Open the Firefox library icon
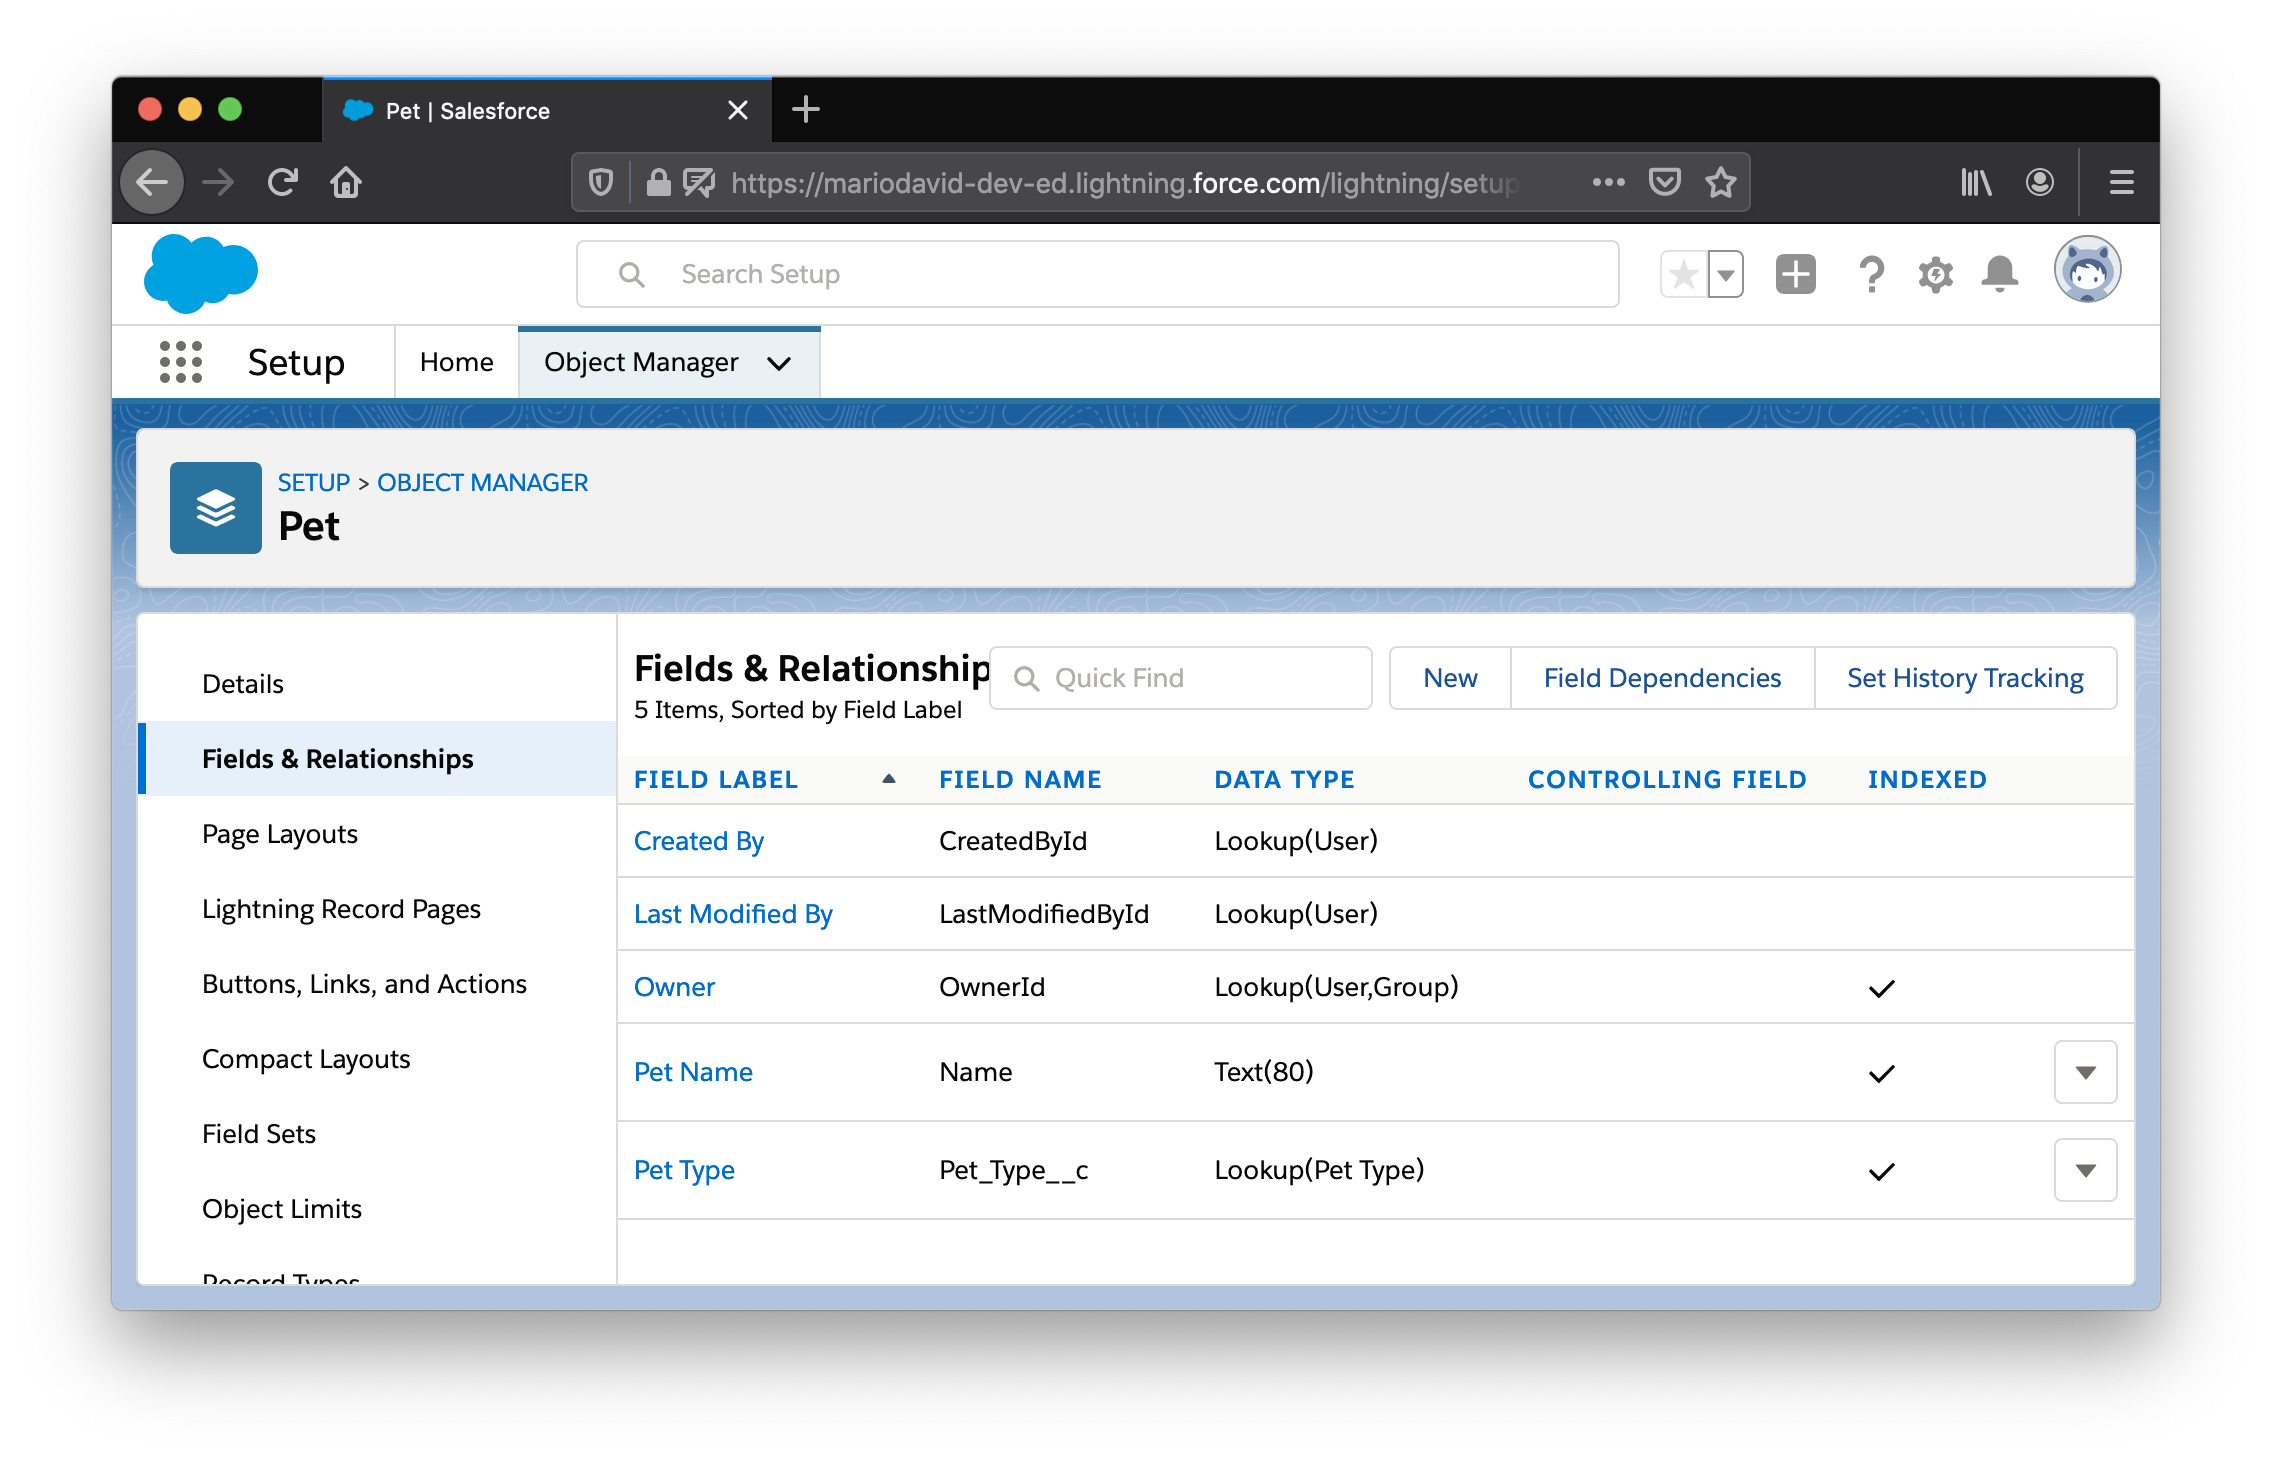The width and height of the screenshot is (2272, 1458). click(x=1976, y=182)
